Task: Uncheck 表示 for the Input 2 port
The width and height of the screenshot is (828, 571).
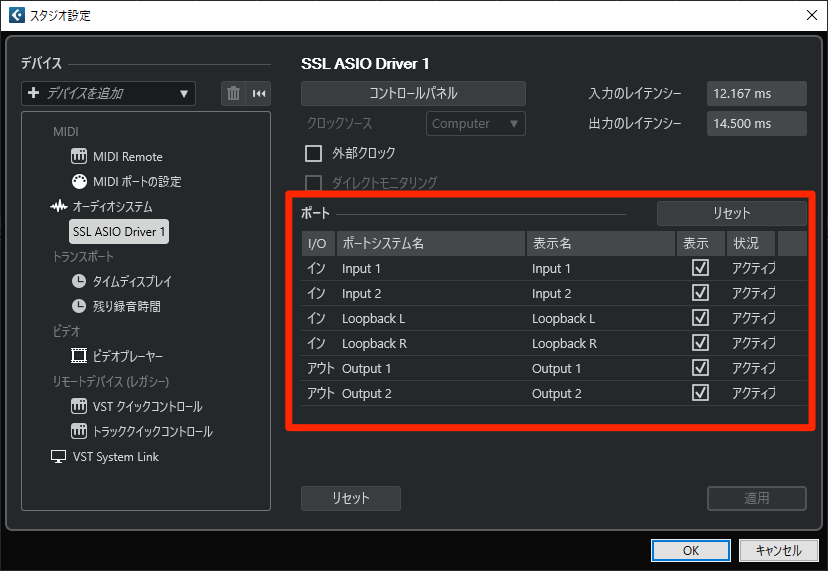Action: pos(700,293)
